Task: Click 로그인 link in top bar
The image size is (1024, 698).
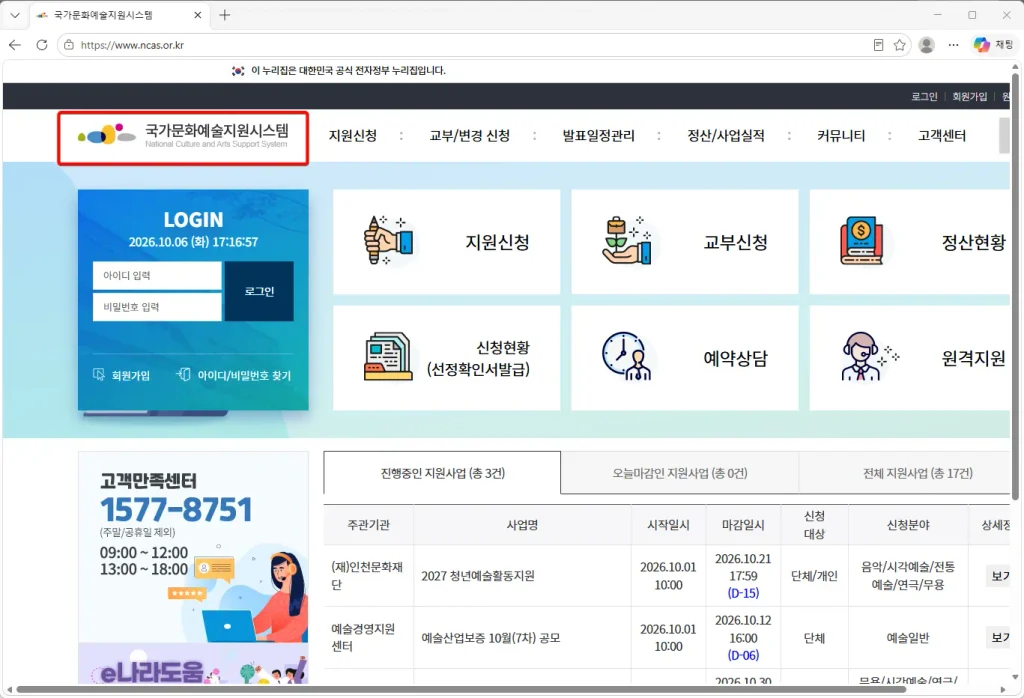Action: 924,97
